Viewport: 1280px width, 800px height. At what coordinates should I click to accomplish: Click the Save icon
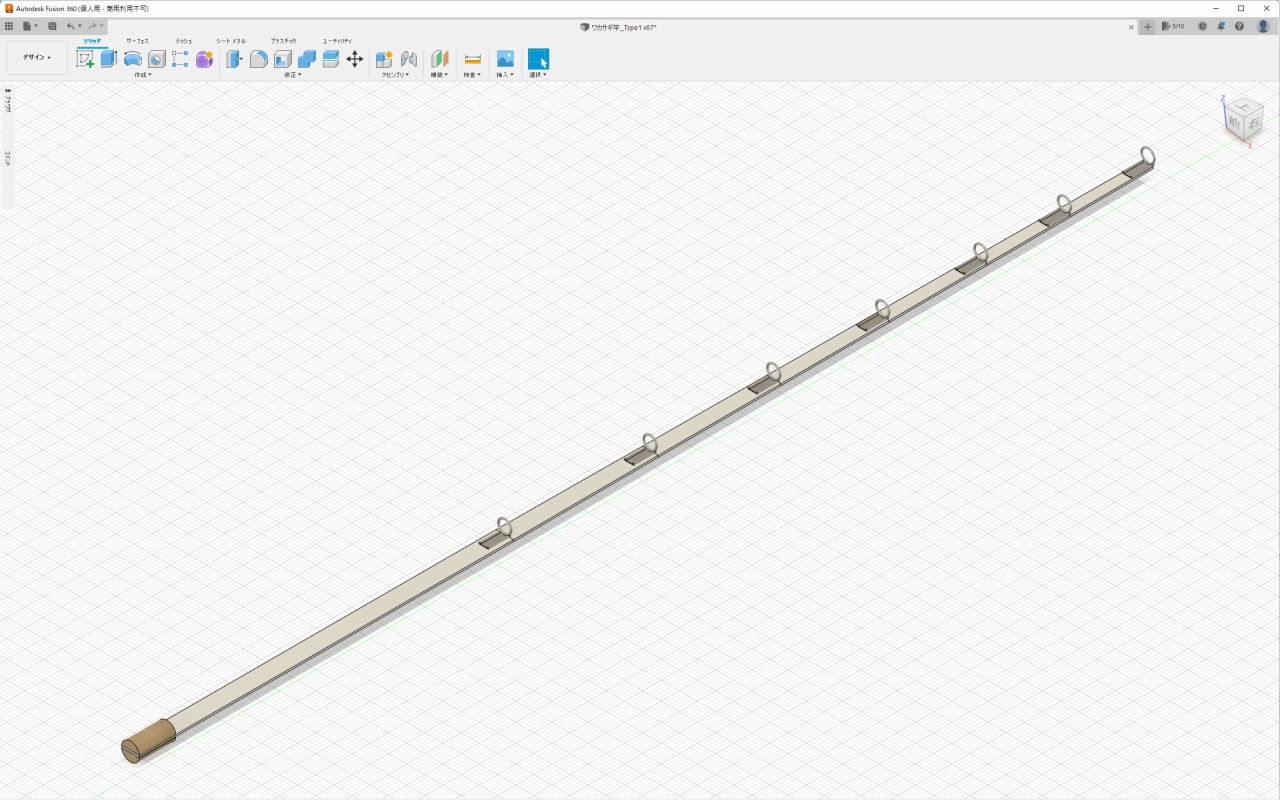pos(52,26)
